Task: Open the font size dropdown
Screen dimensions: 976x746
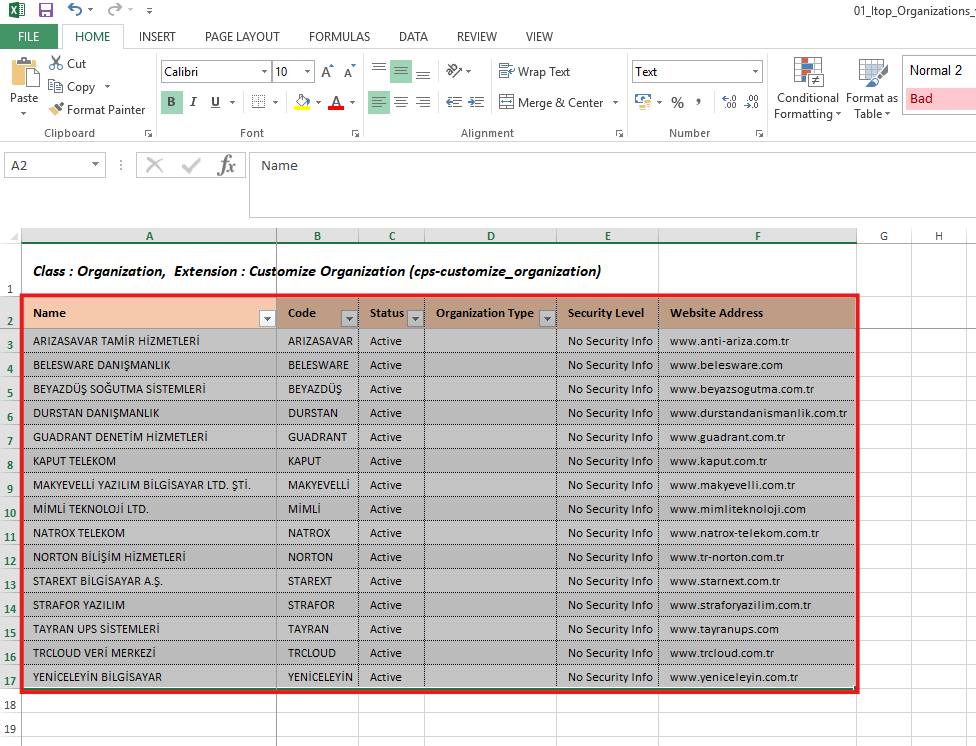Action: pos(307,72)
